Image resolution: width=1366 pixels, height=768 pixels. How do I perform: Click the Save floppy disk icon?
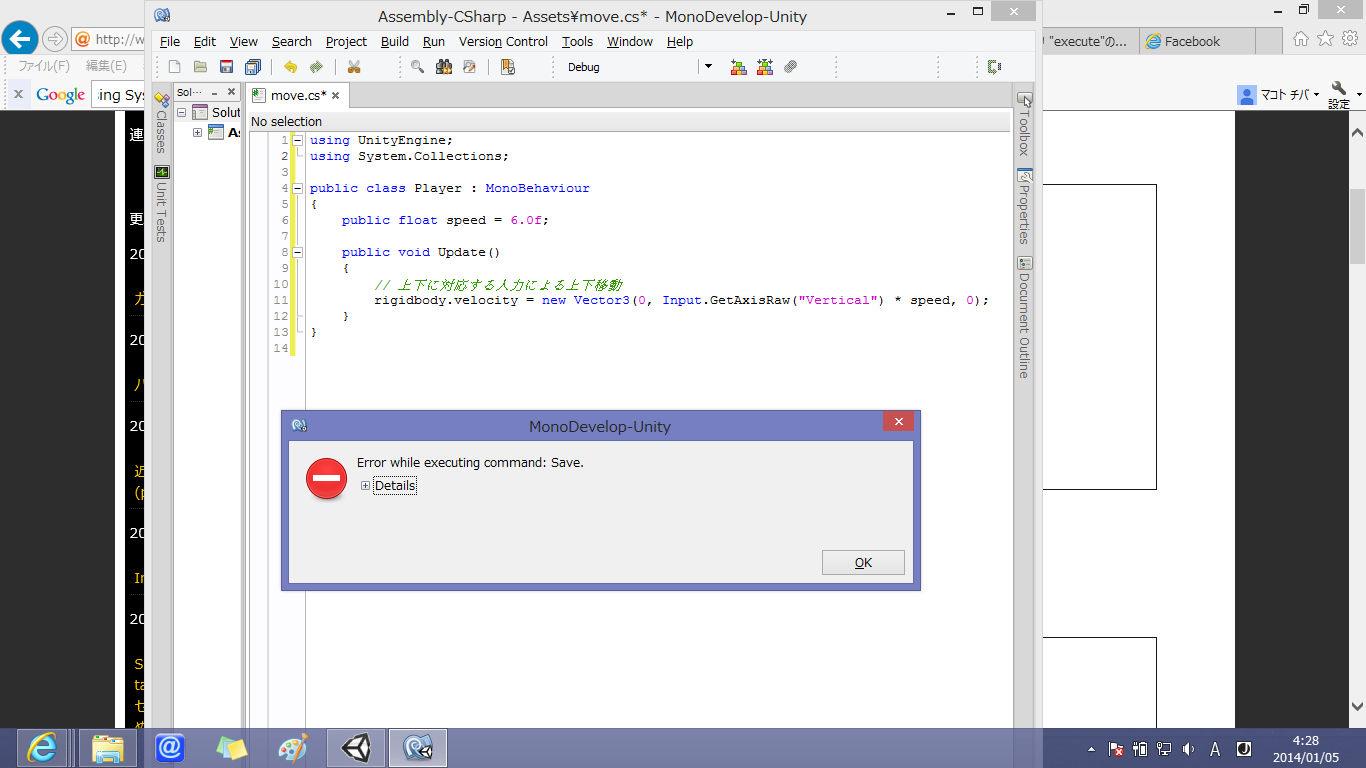click(226, 67)
